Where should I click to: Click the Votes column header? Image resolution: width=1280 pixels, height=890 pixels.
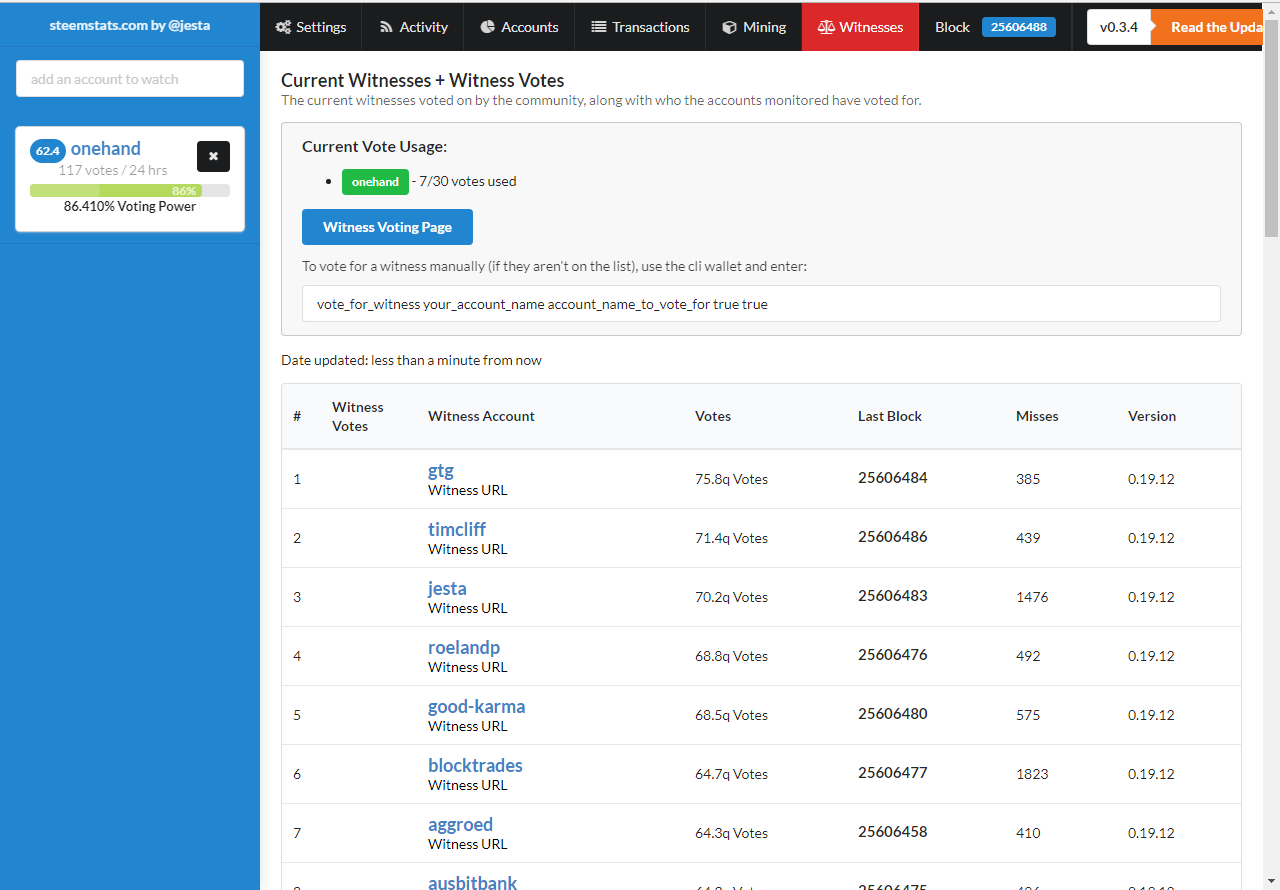(713, 416)
